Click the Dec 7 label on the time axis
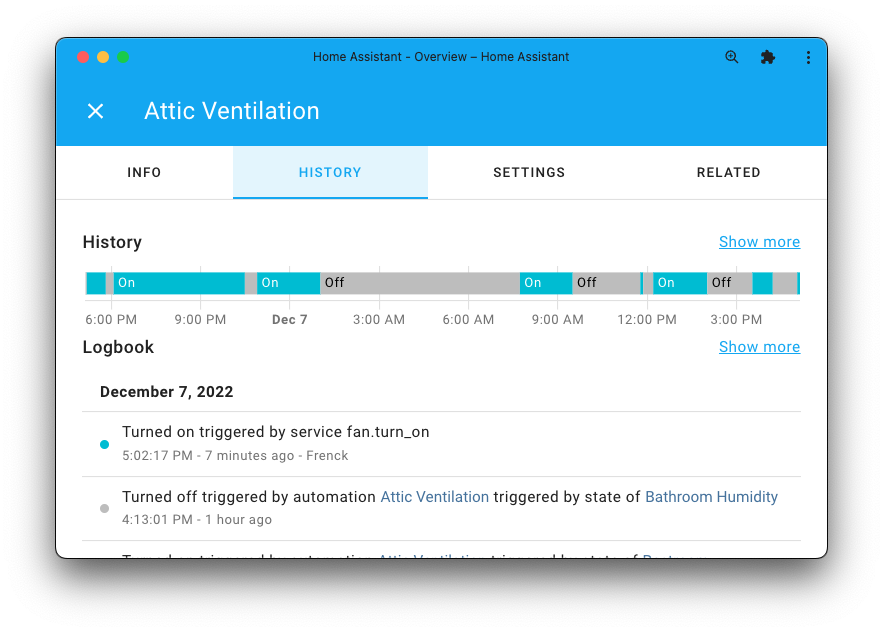Viewport: 883px width, 632px height. [x=289, y=319]
